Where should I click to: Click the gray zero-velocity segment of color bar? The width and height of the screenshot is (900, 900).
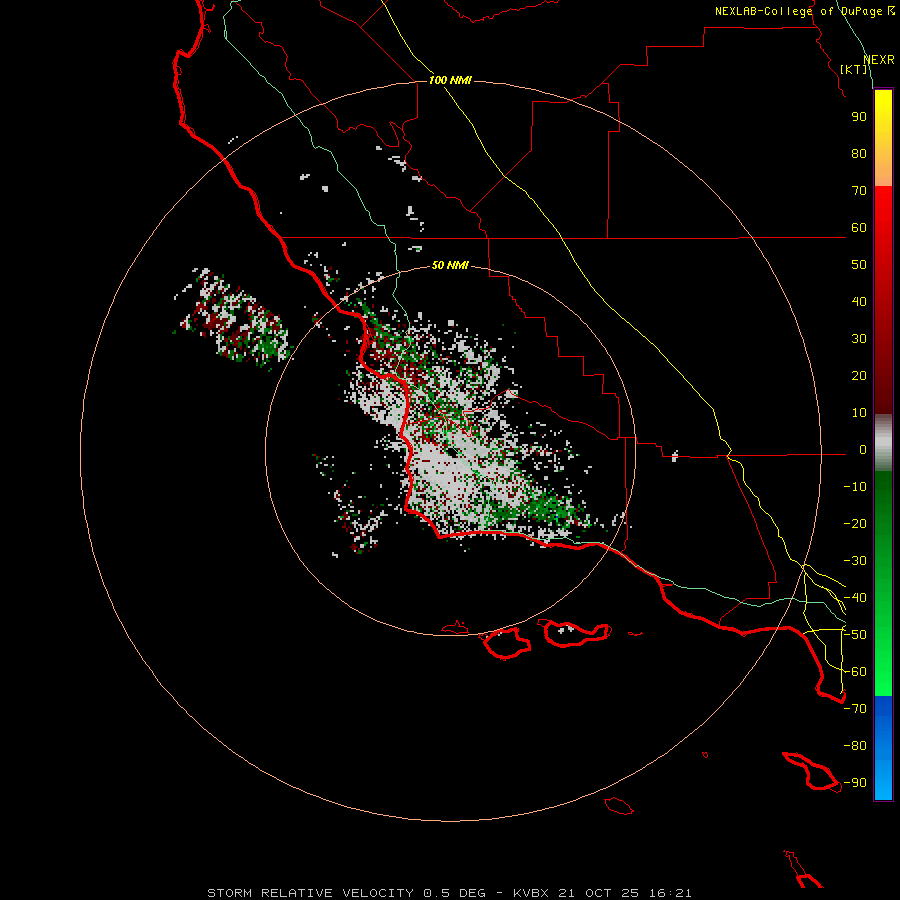(x=883, y=443)
